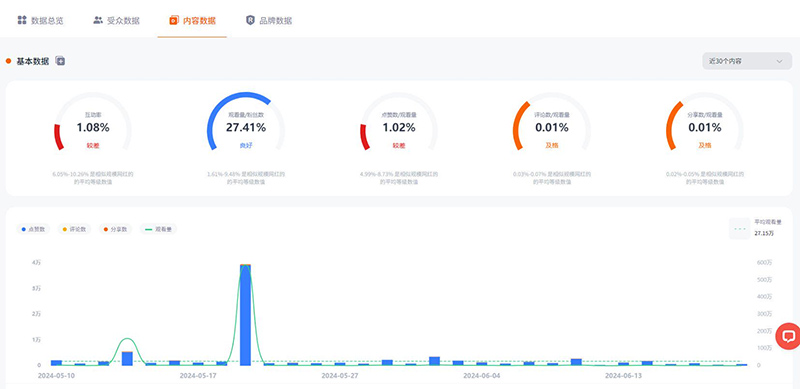The image size is (800, 389).
Task: Toggle the 点赞数 legend series
Action: point(34,229)
